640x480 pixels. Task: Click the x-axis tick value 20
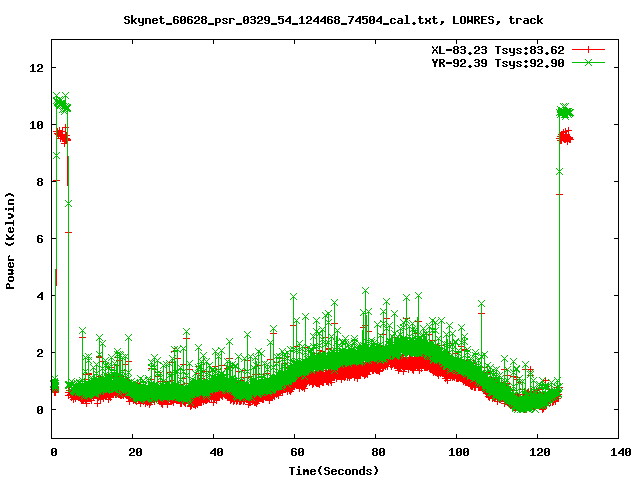click(135, 452)
